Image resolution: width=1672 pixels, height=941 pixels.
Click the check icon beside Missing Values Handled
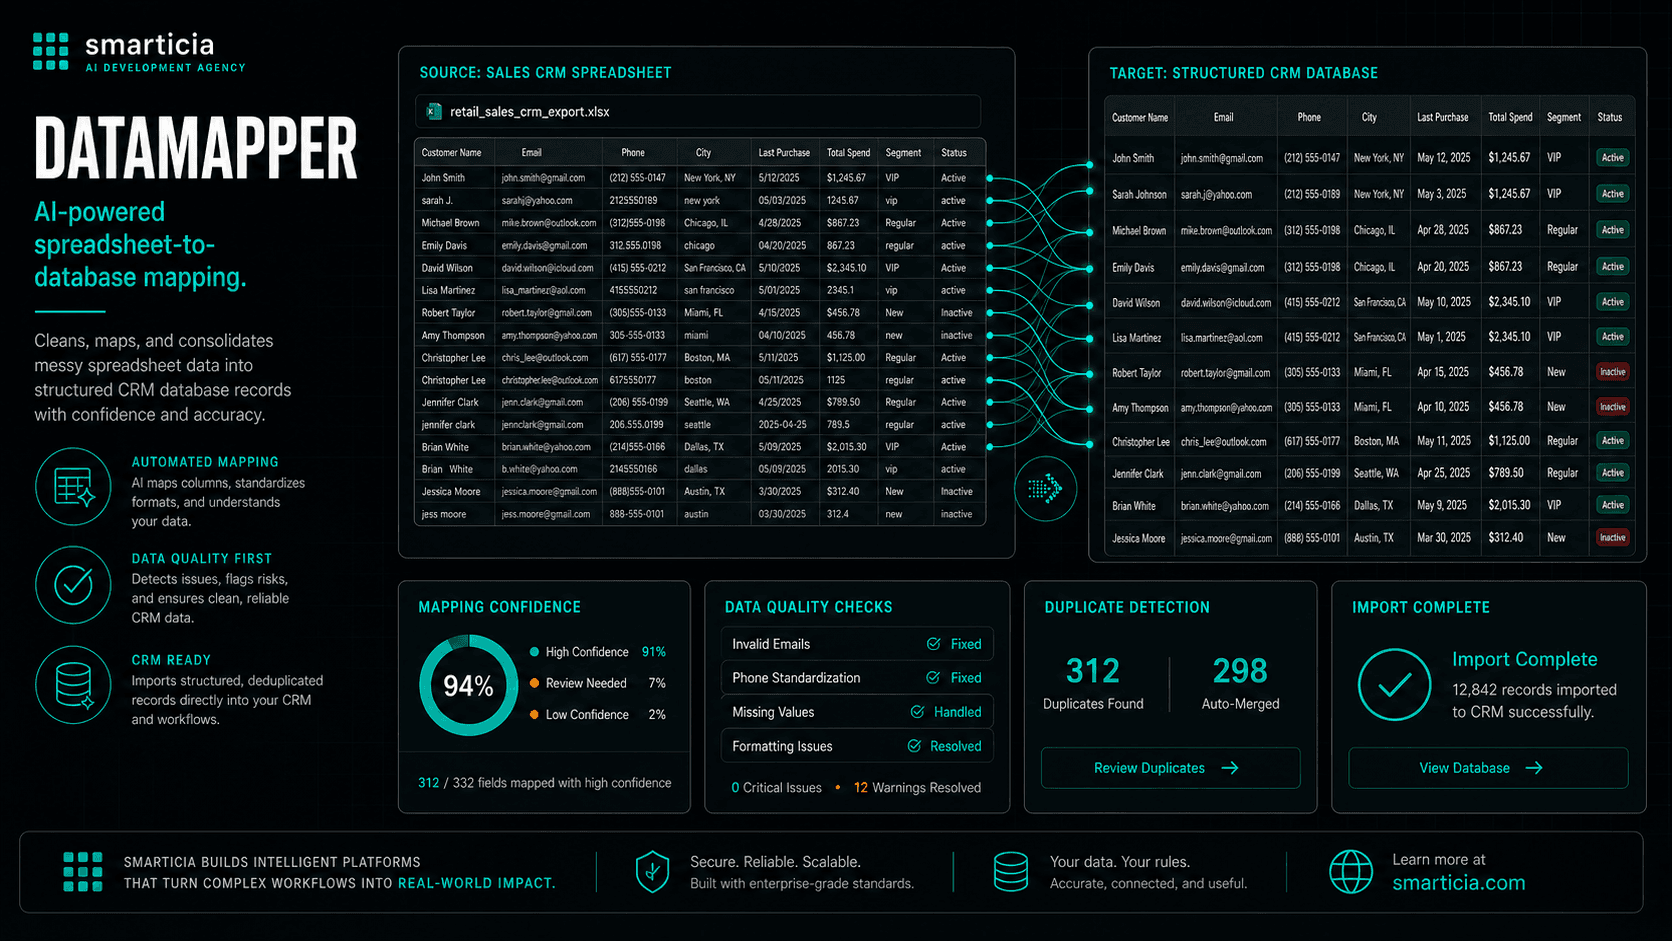[917, 712]
